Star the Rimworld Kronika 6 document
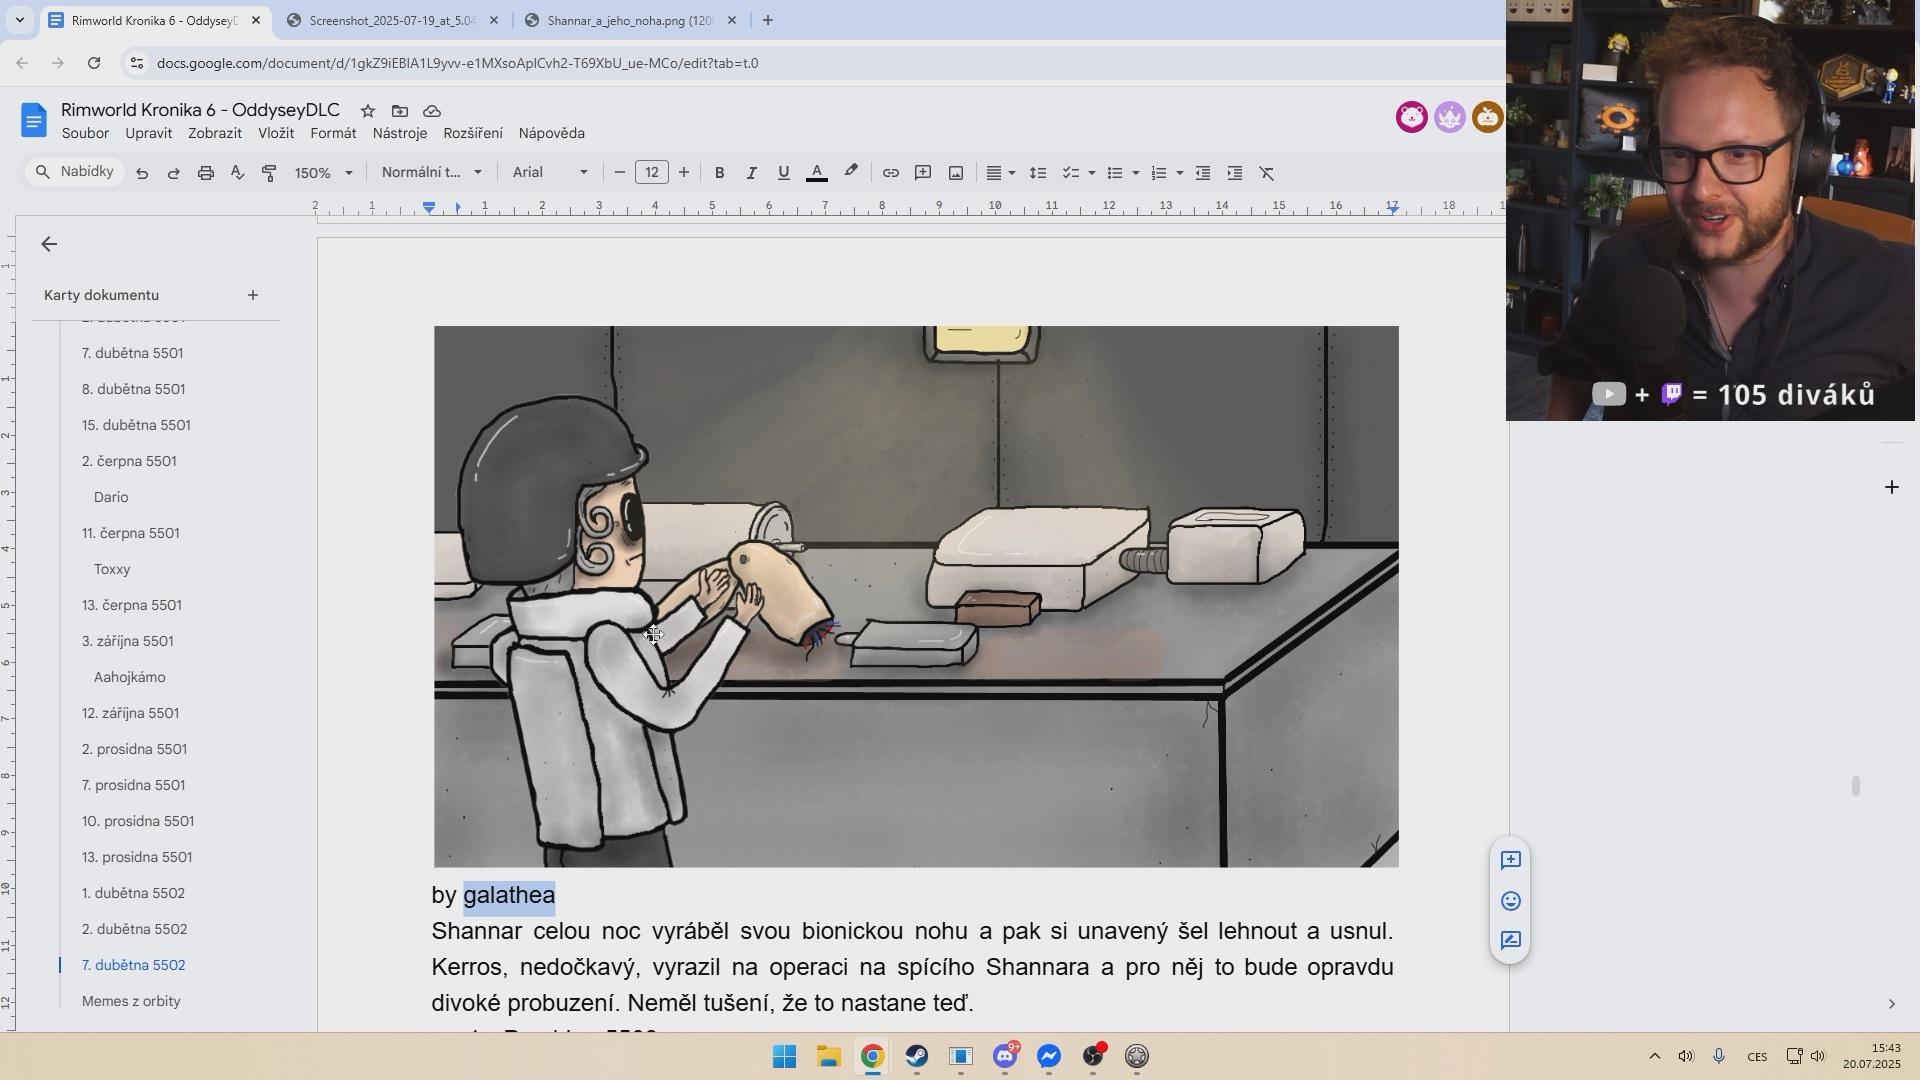This screenshot has width=1920, height=1080. 368,111
